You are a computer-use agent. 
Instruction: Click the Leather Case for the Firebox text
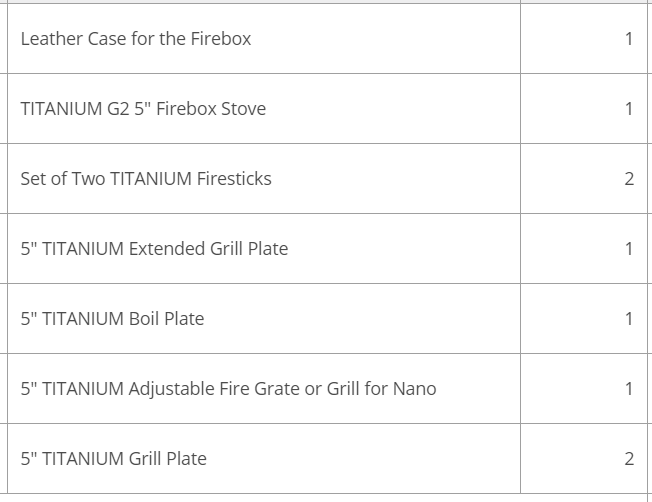[135, 39]
